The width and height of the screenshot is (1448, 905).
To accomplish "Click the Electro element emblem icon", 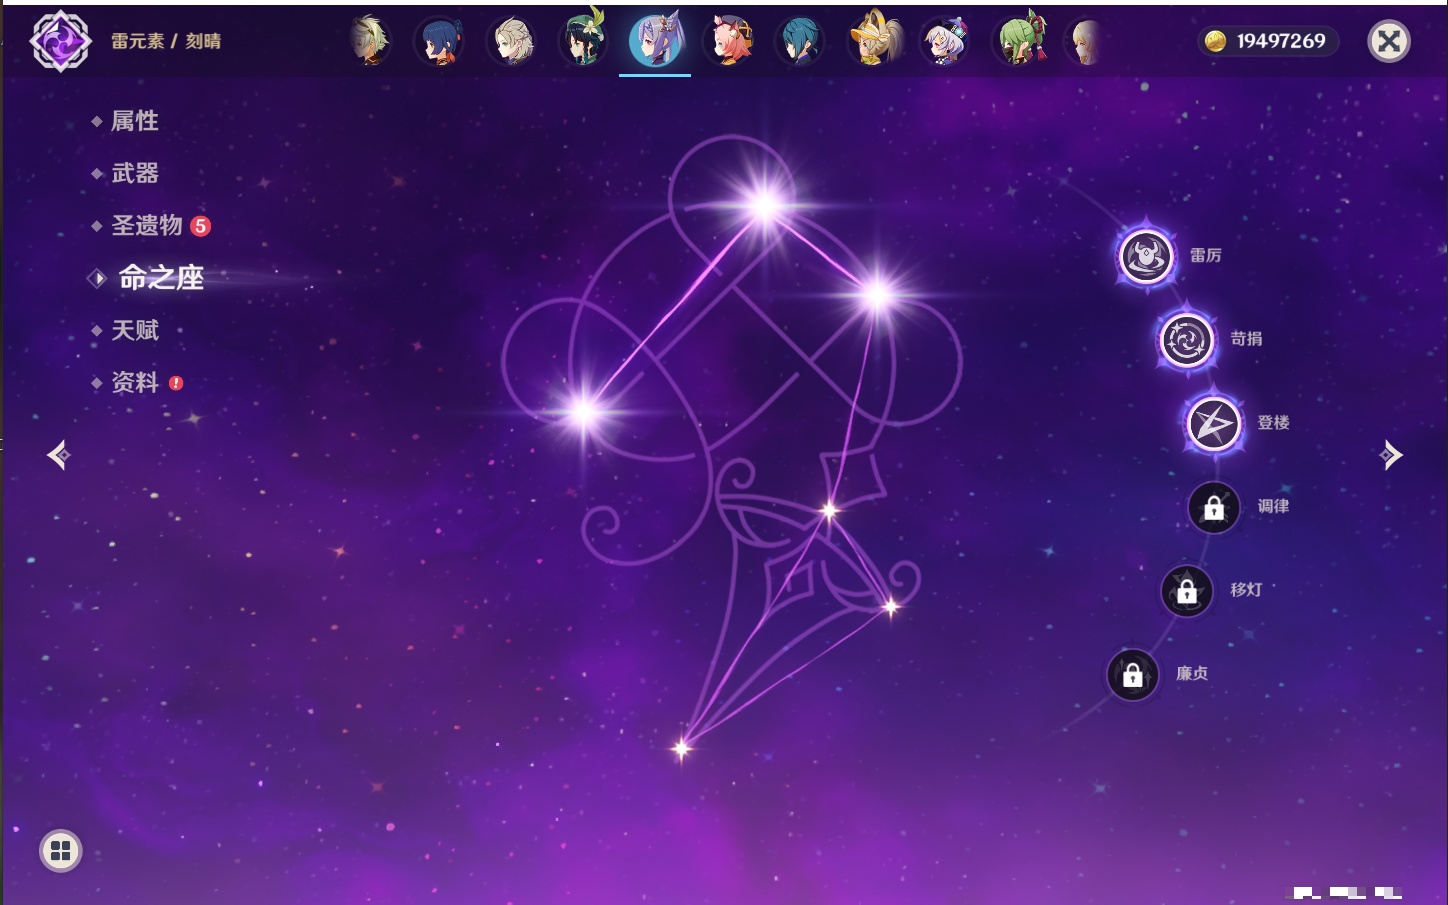I will click(61, 41).
